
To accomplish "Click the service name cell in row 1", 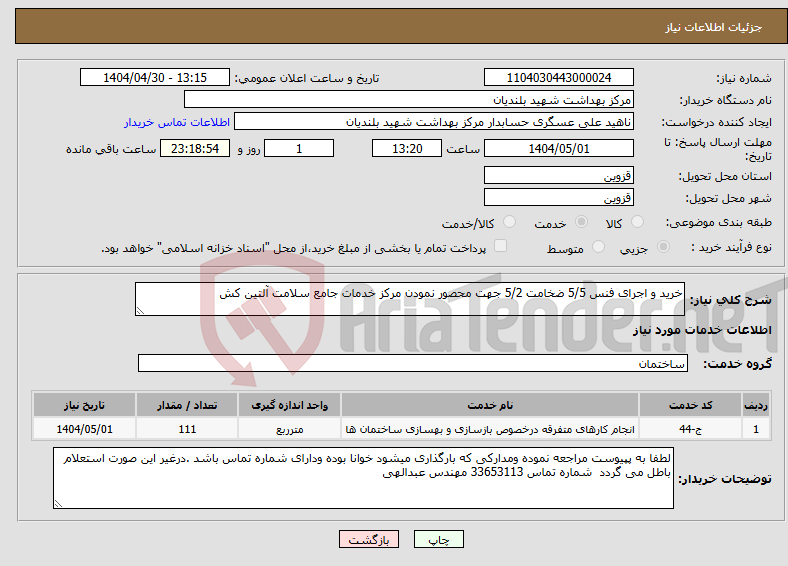I will click(x=490, y=429).
